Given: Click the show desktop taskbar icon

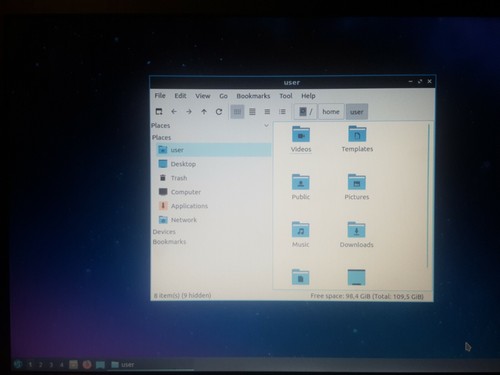Looking at the screenshot, I should tap(100, 365).
